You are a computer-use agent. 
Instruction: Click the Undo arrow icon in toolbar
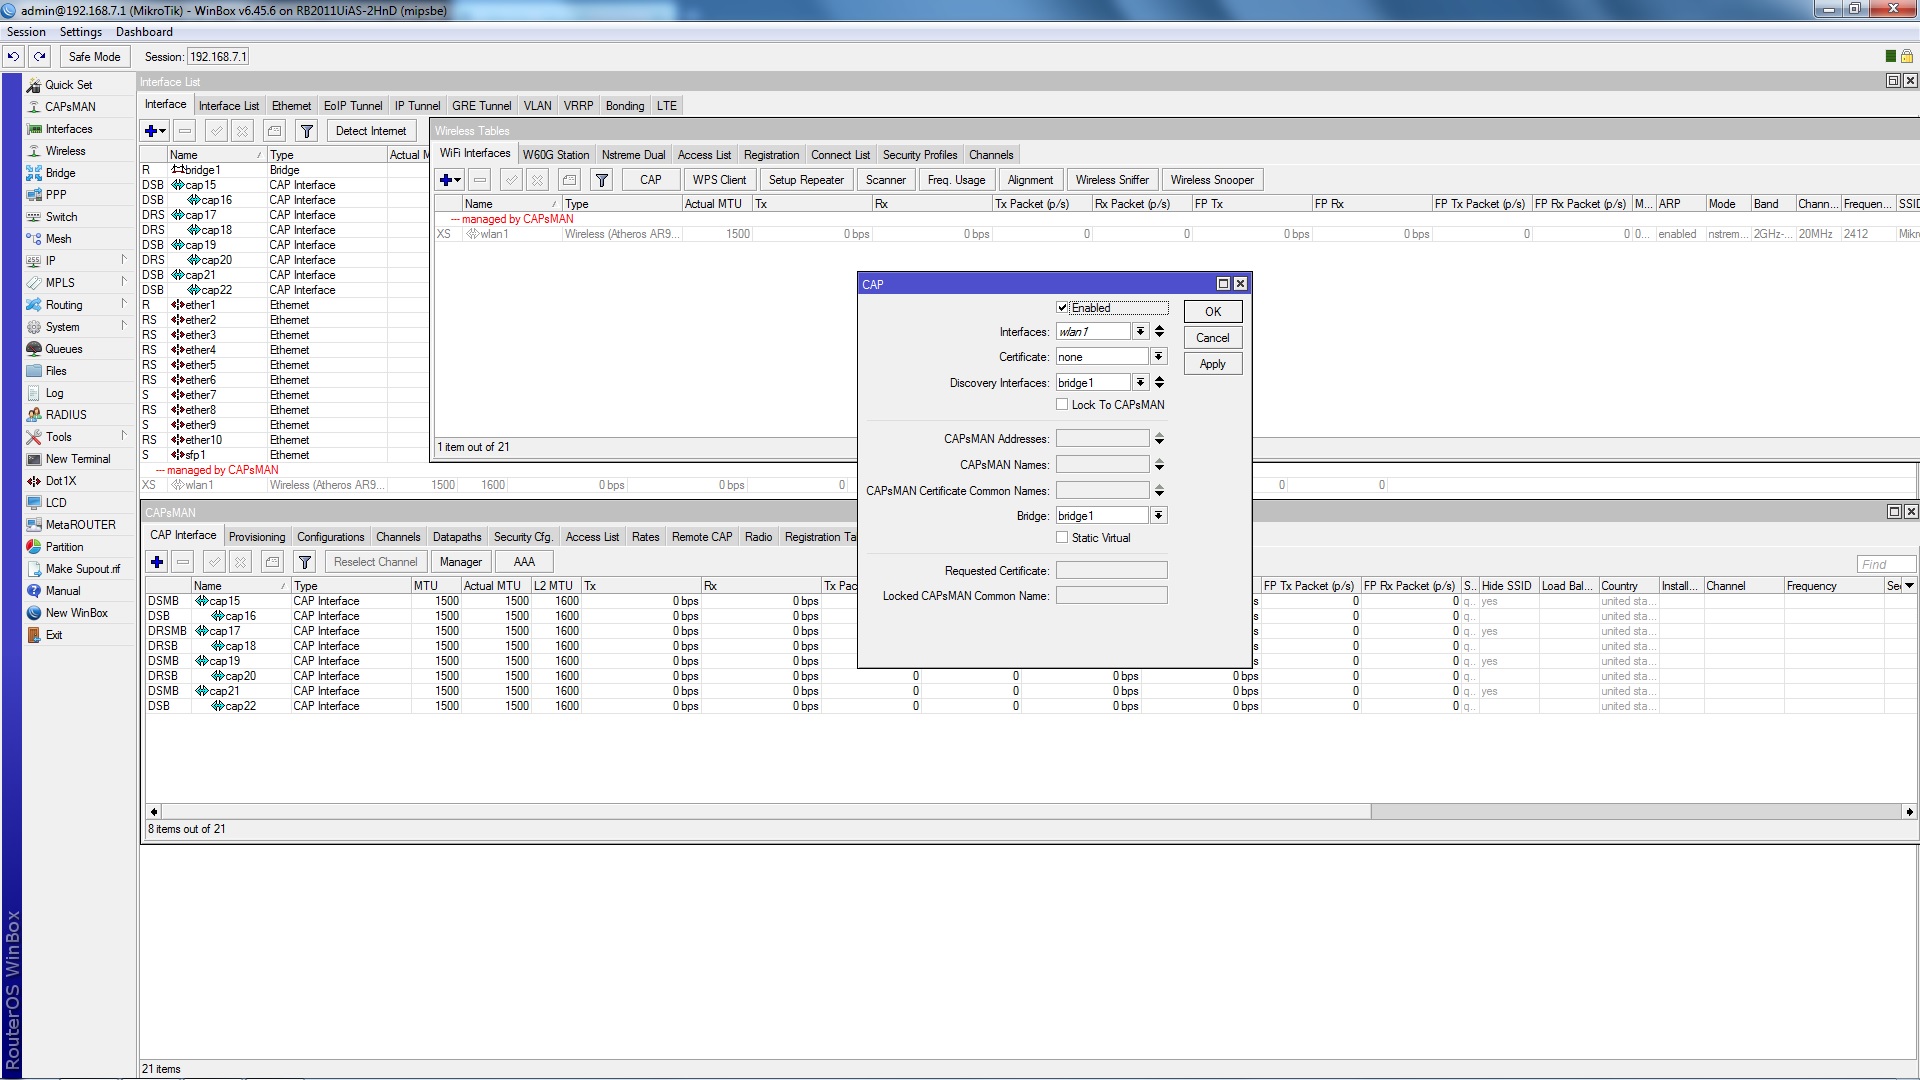pos(14,57)
